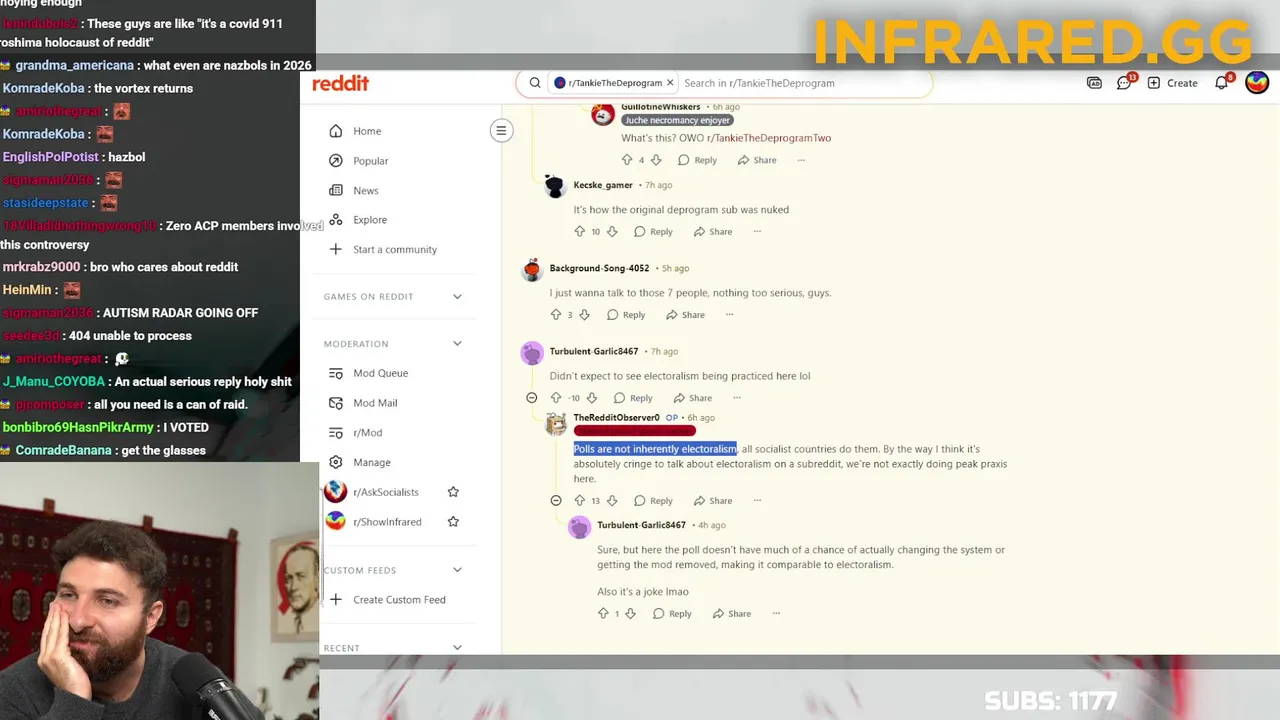Downvote Turbulent-Garlic8467's electoralism comment
This screenshot has width=1280, height=720.
point(592,398)
